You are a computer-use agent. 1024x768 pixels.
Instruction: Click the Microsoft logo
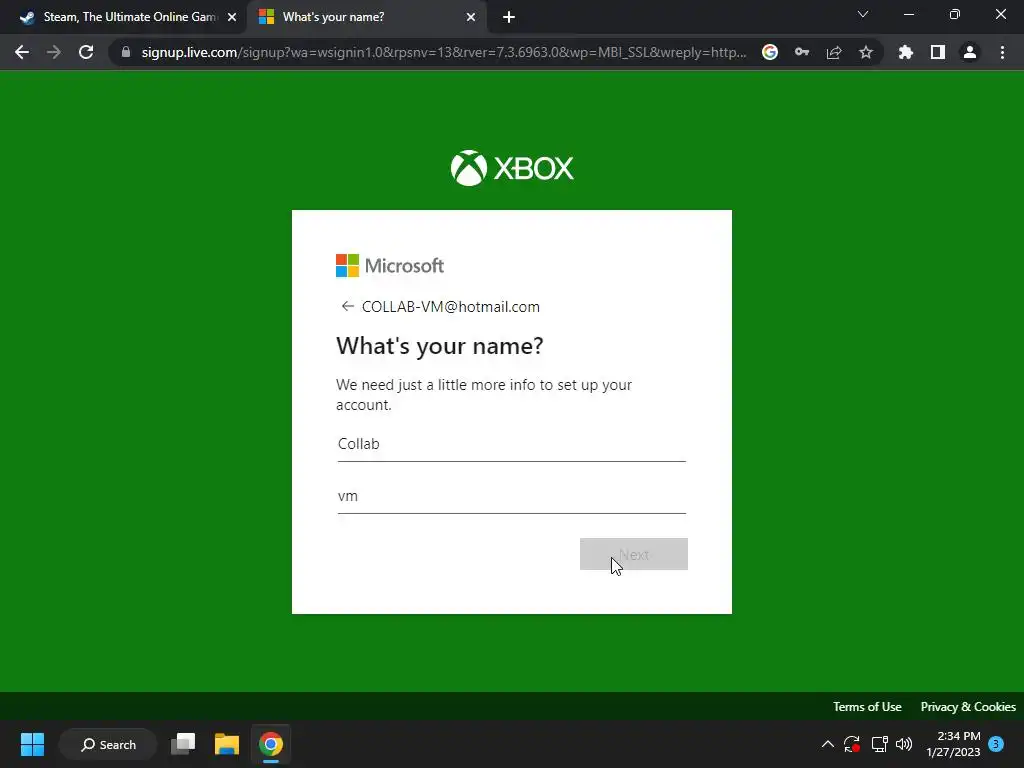390,266
